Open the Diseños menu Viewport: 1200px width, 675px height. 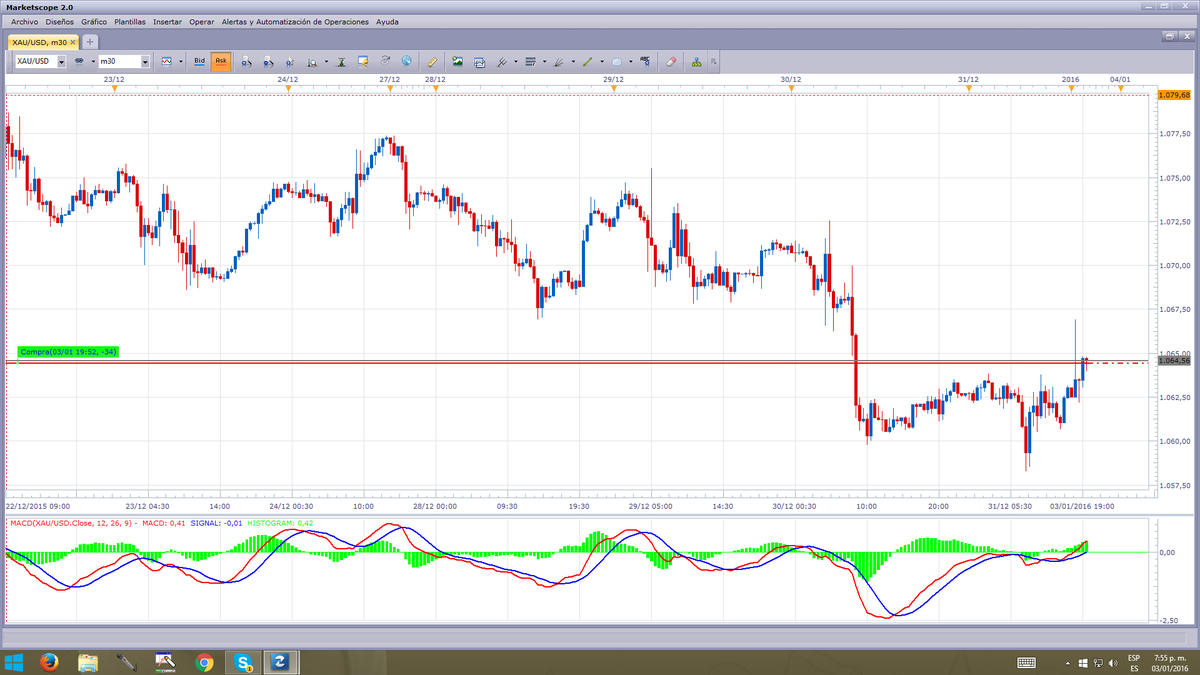(x=59, y=21)
